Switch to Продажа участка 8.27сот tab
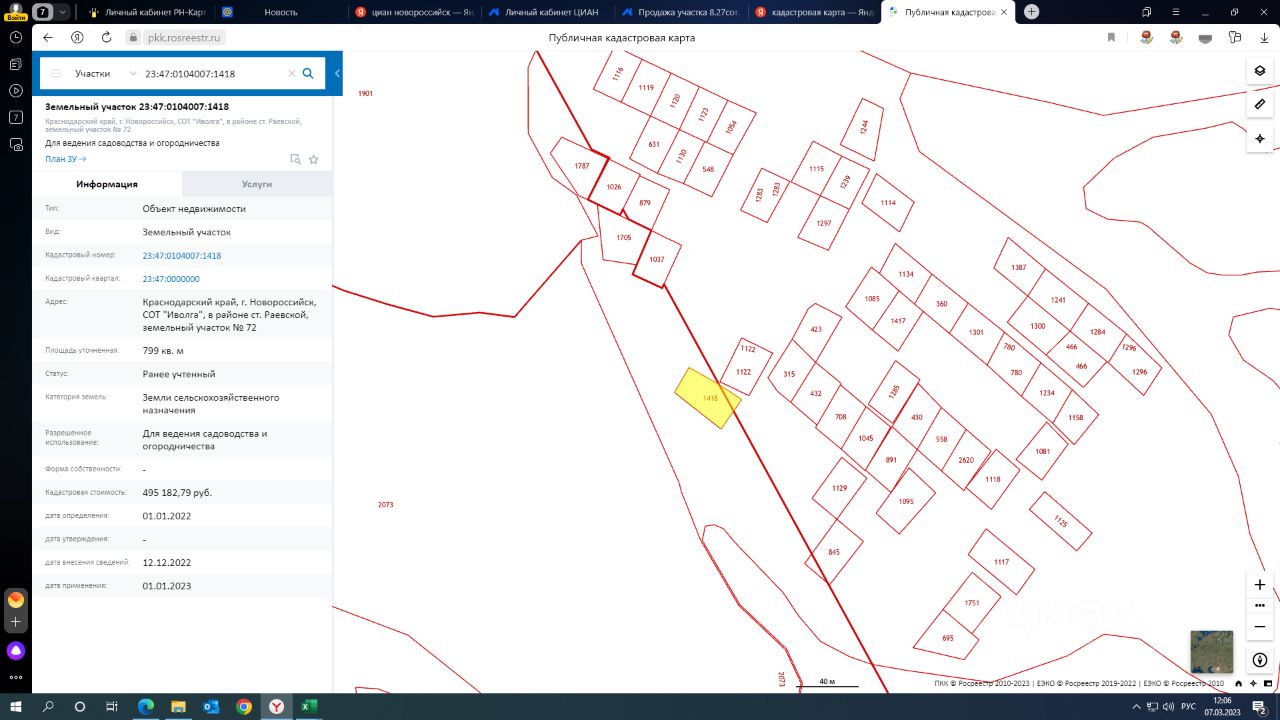1280x720 pixels. [681, 12]
